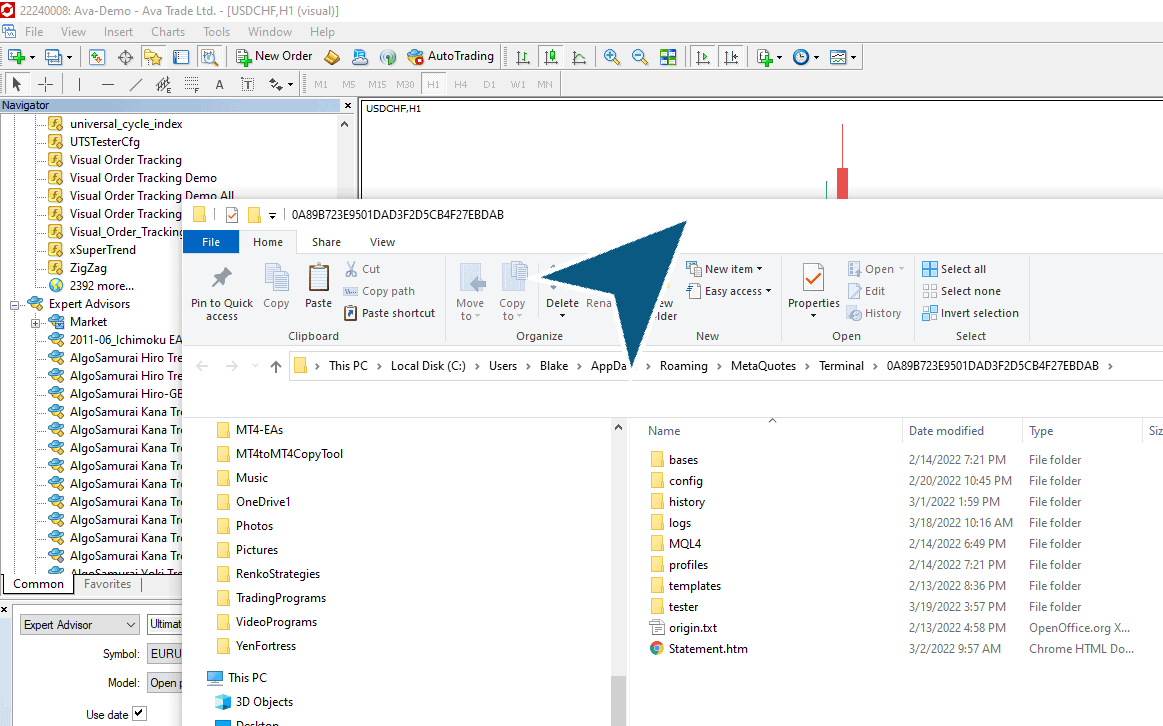Open the Charts menu
Viewport: 1163px width, 726px height.
168,32
